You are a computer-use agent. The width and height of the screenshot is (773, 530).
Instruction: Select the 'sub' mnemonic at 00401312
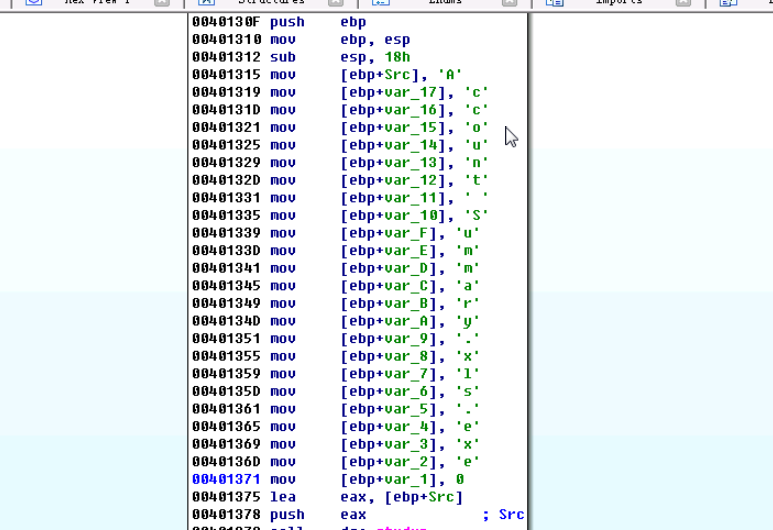click(283, 57)
